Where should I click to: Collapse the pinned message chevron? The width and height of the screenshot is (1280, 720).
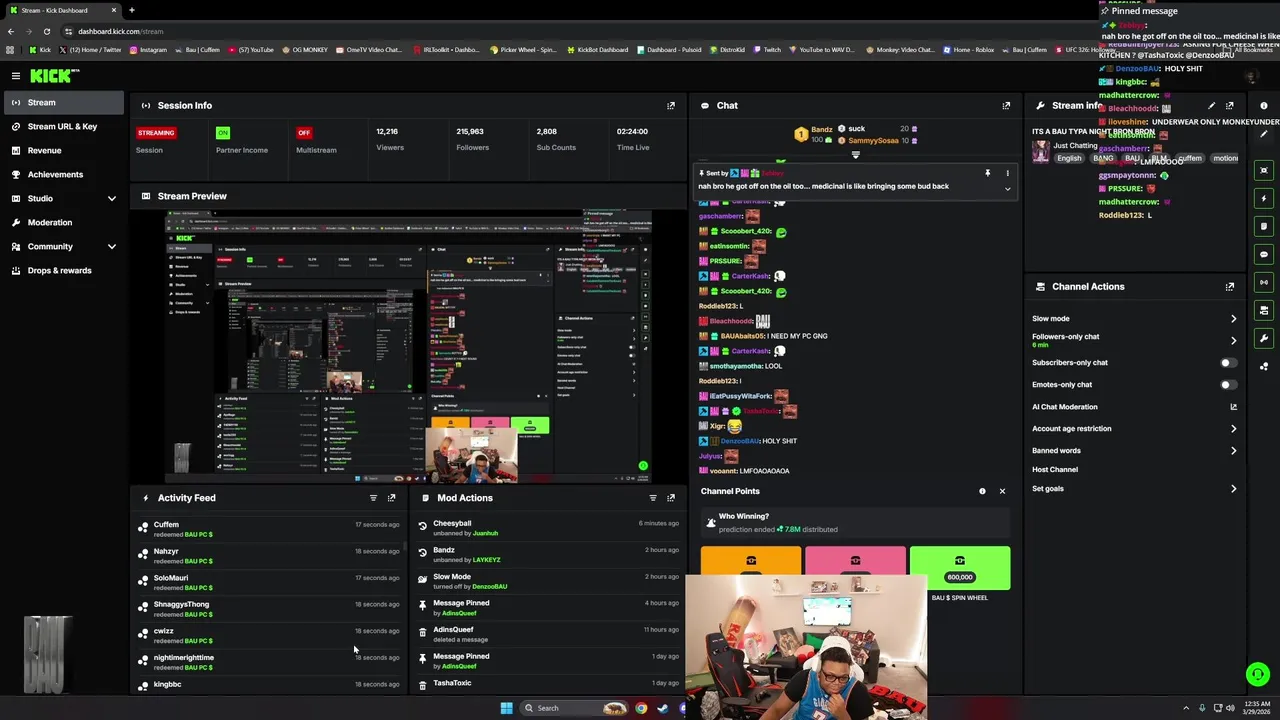[1007, 189]
